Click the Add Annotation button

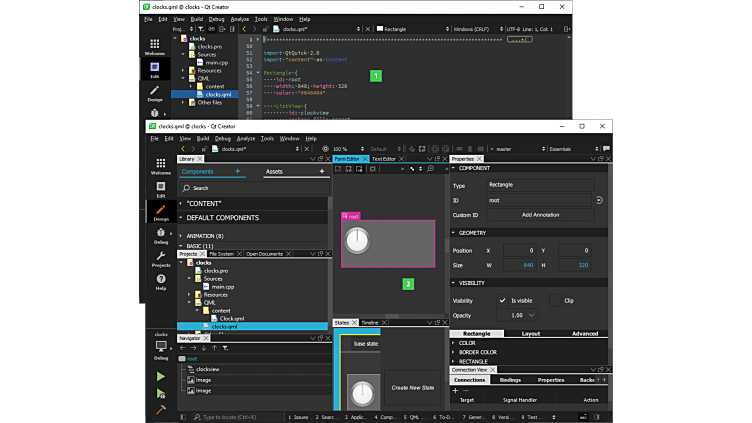(541, 215)
